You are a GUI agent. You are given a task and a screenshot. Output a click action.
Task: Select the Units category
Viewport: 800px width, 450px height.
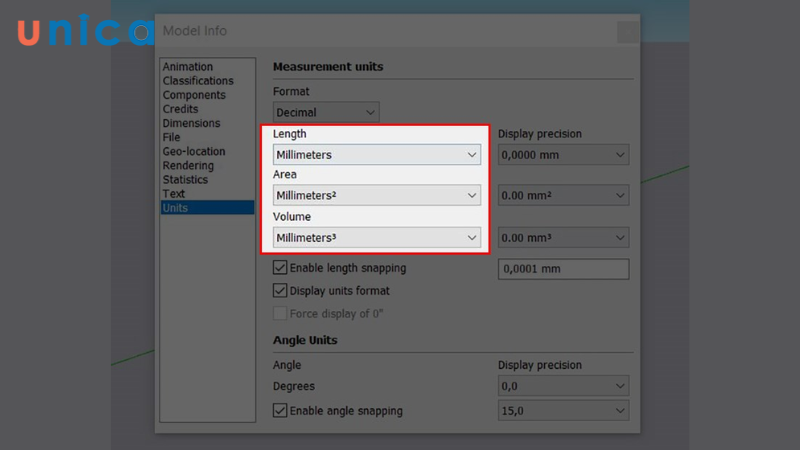(x=176, y=208)
